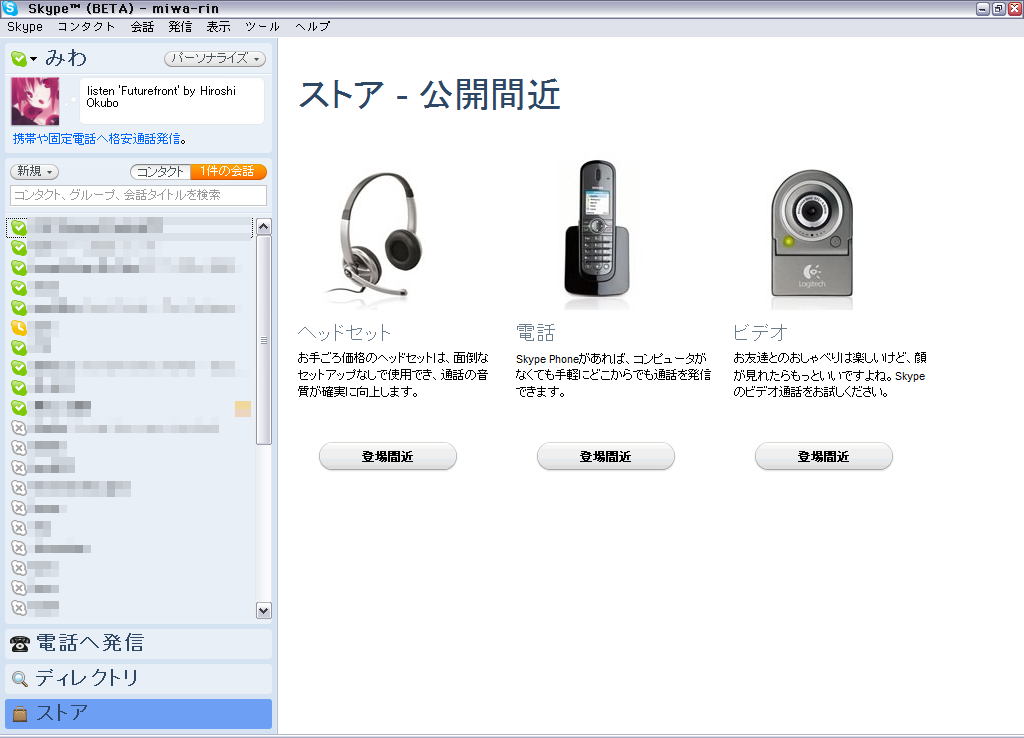The width and height of the screenshot is (1024, 738).
Task: Switch to the 1件の会話 tab
Action: click(x=228, y=172)
